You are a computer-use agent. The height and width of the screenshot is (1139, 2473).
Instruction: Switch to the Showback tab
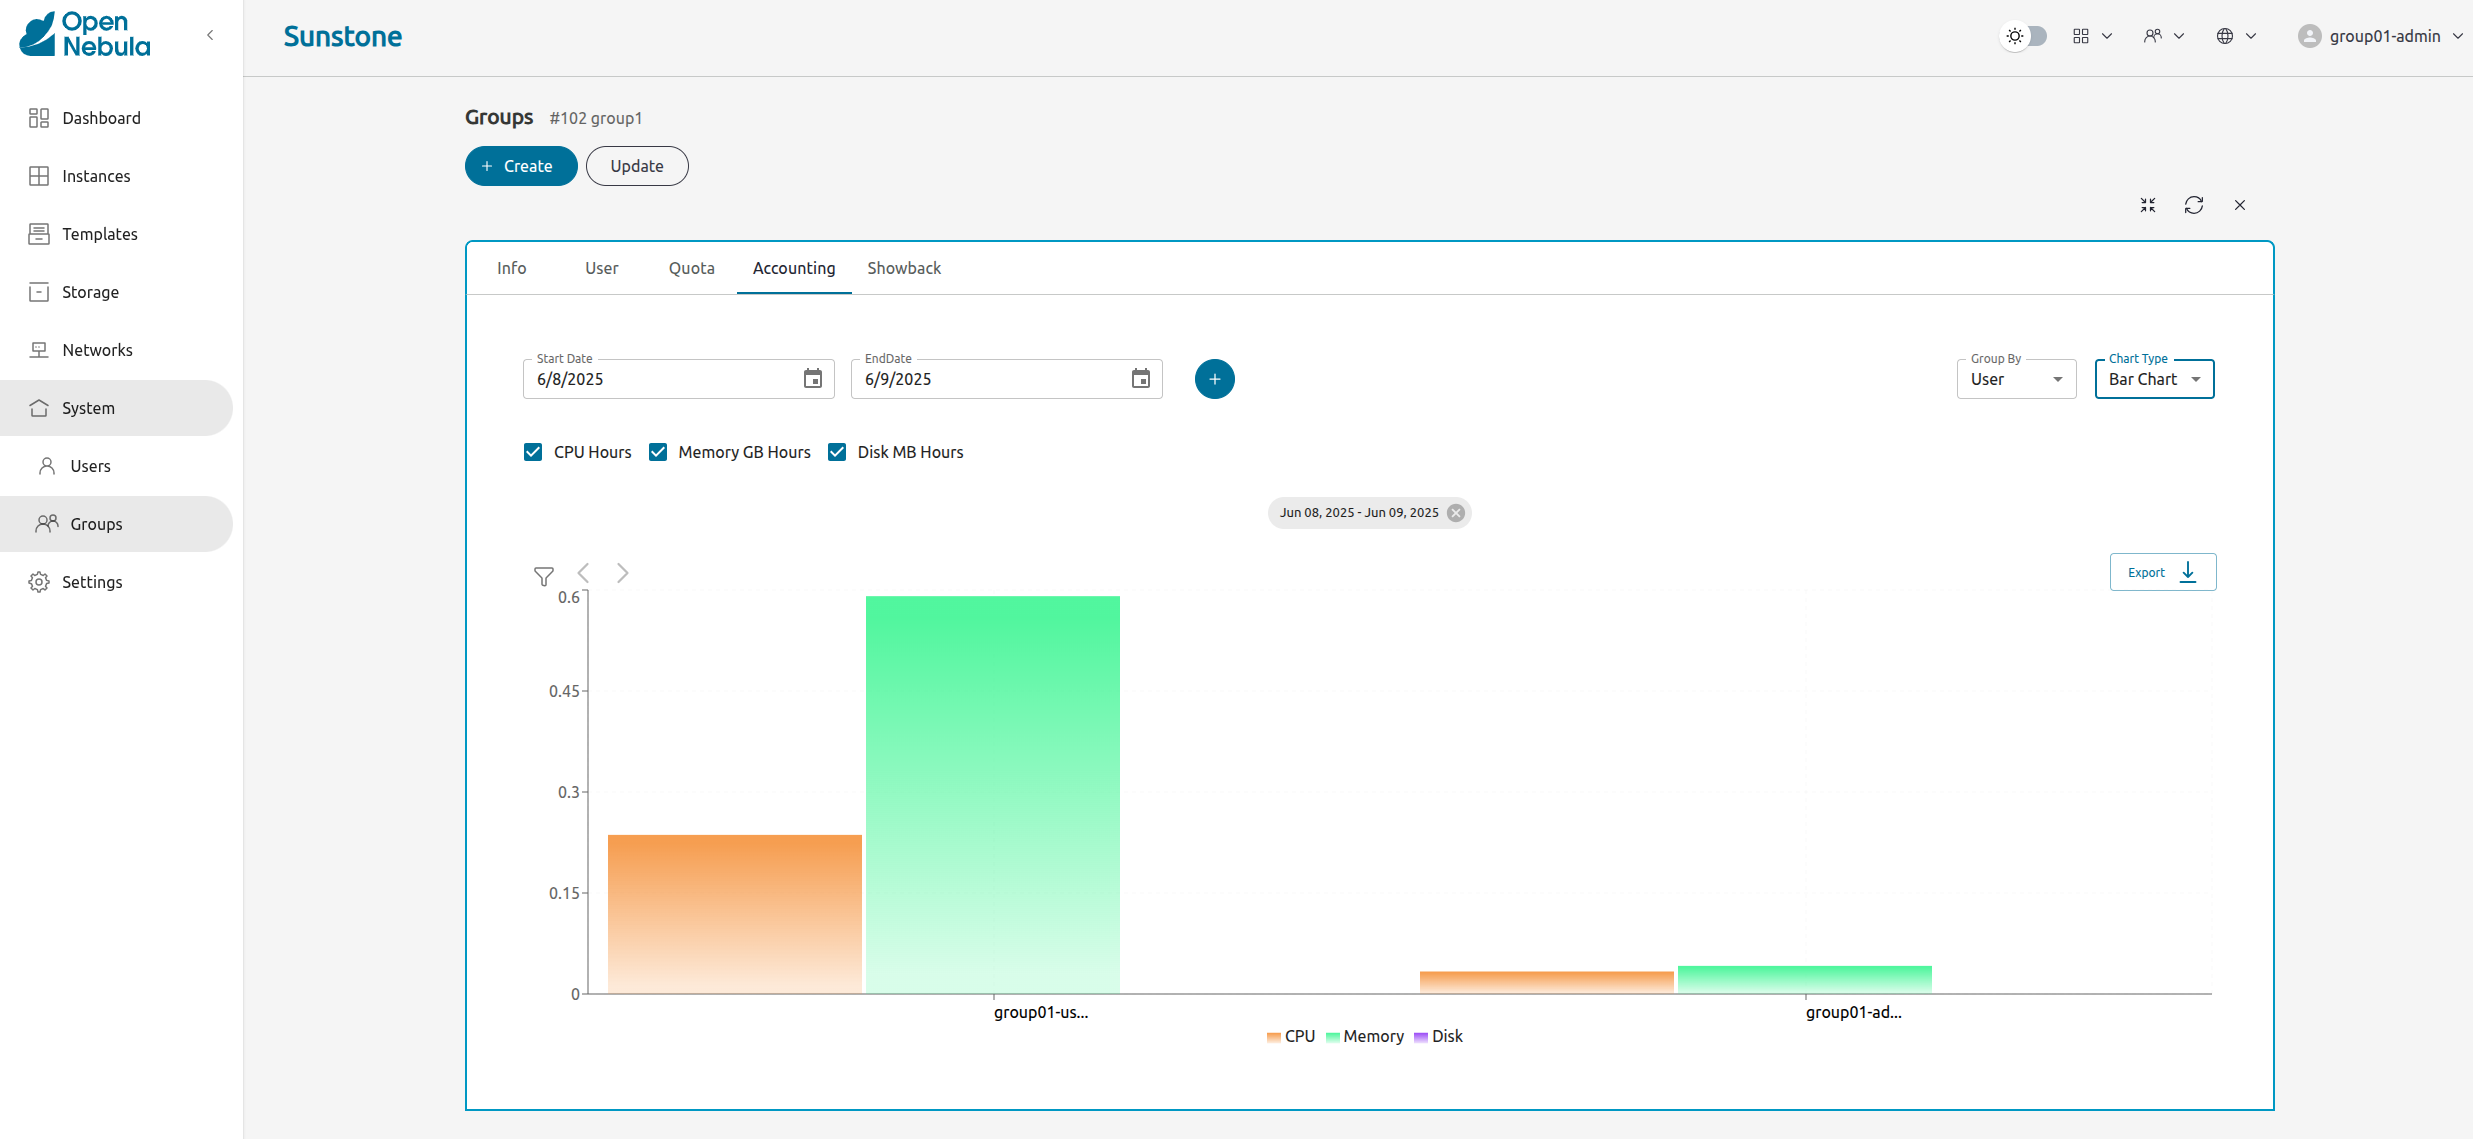(x=904, y=268)
